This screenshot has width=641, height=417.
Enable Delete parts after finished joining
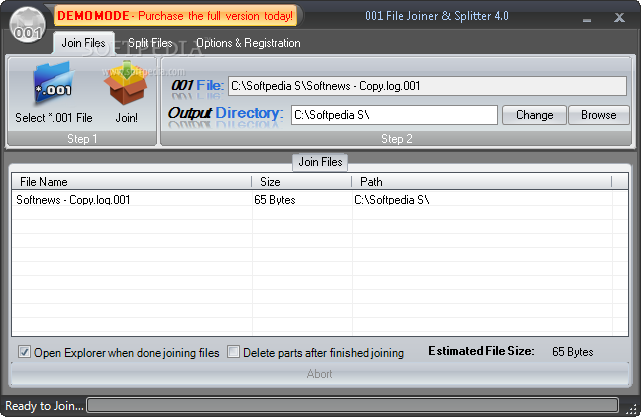[x=233, y=352]
